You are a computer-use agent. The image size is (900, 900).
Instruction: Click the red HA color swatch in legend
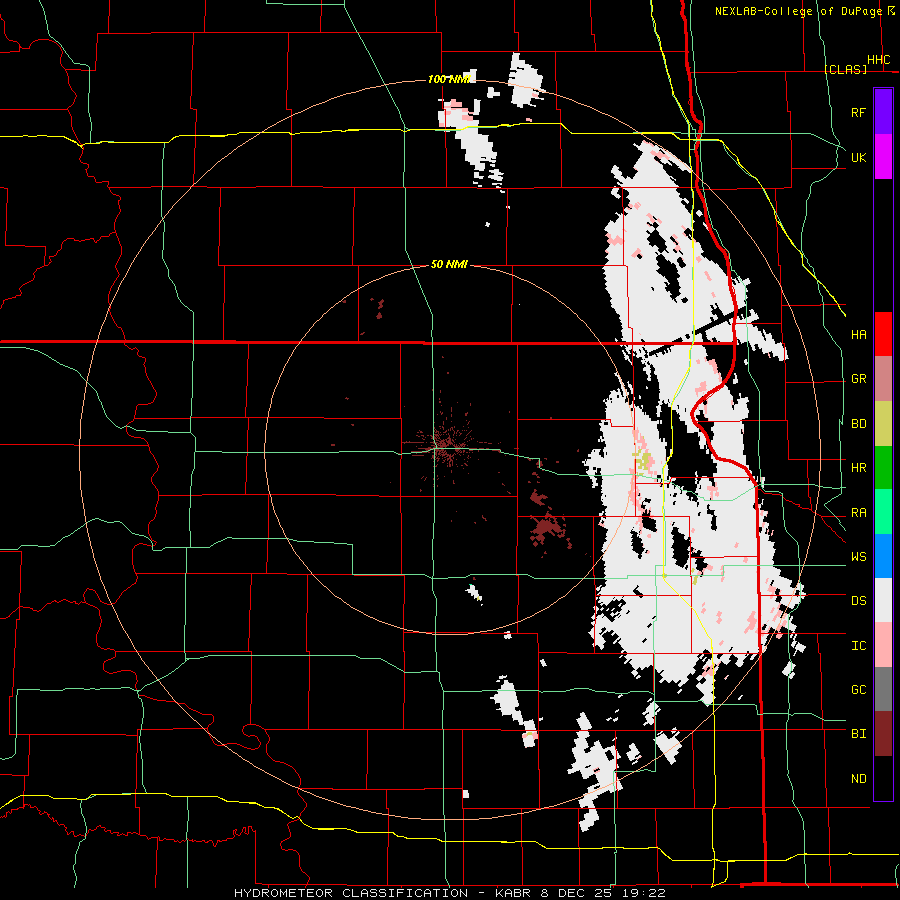(883, 334)
